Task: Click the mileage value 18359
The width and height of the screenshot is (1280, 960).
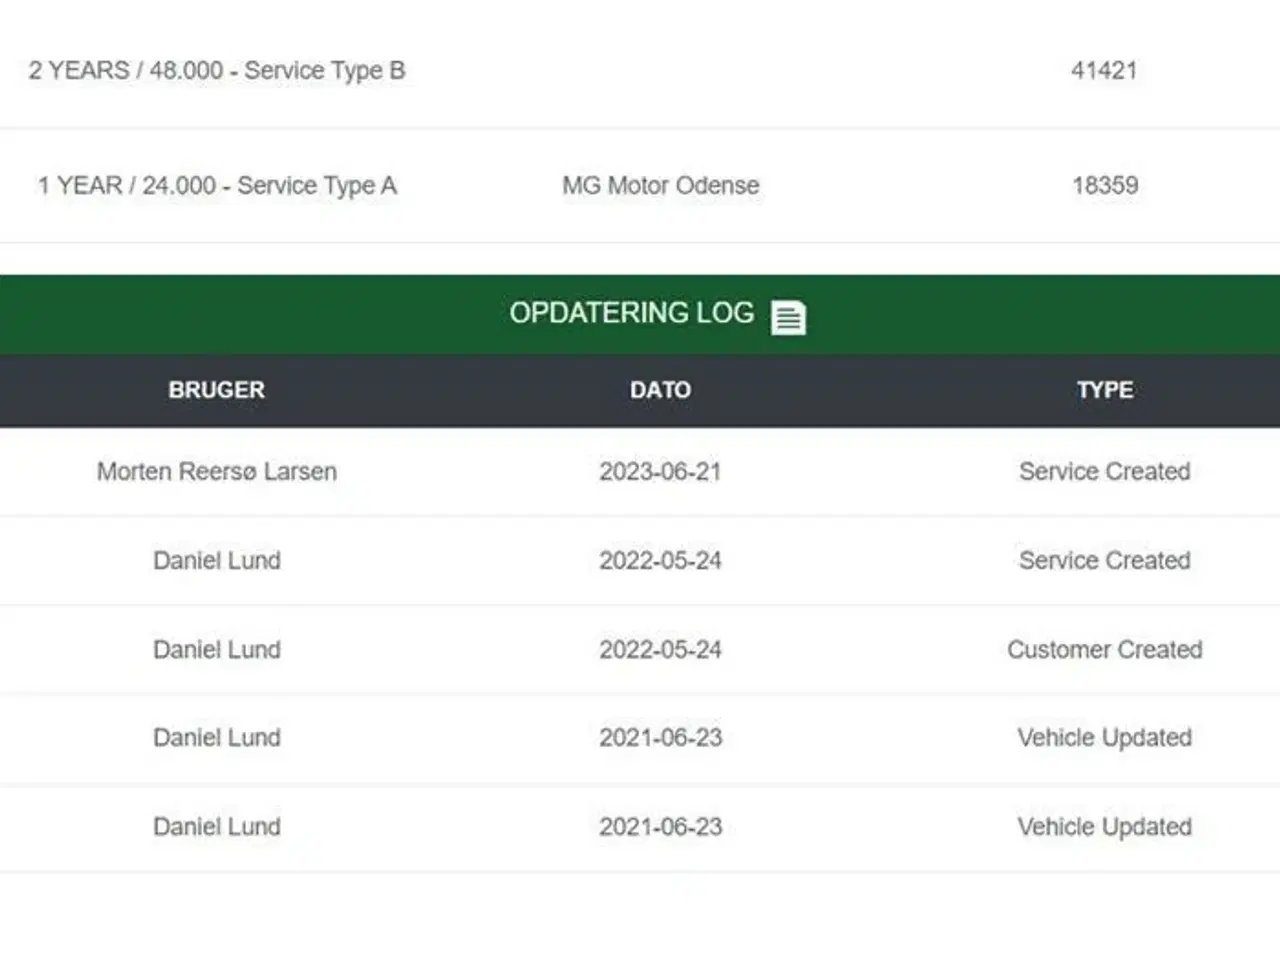Action: pyautogui.click(x=1105, y=186)
